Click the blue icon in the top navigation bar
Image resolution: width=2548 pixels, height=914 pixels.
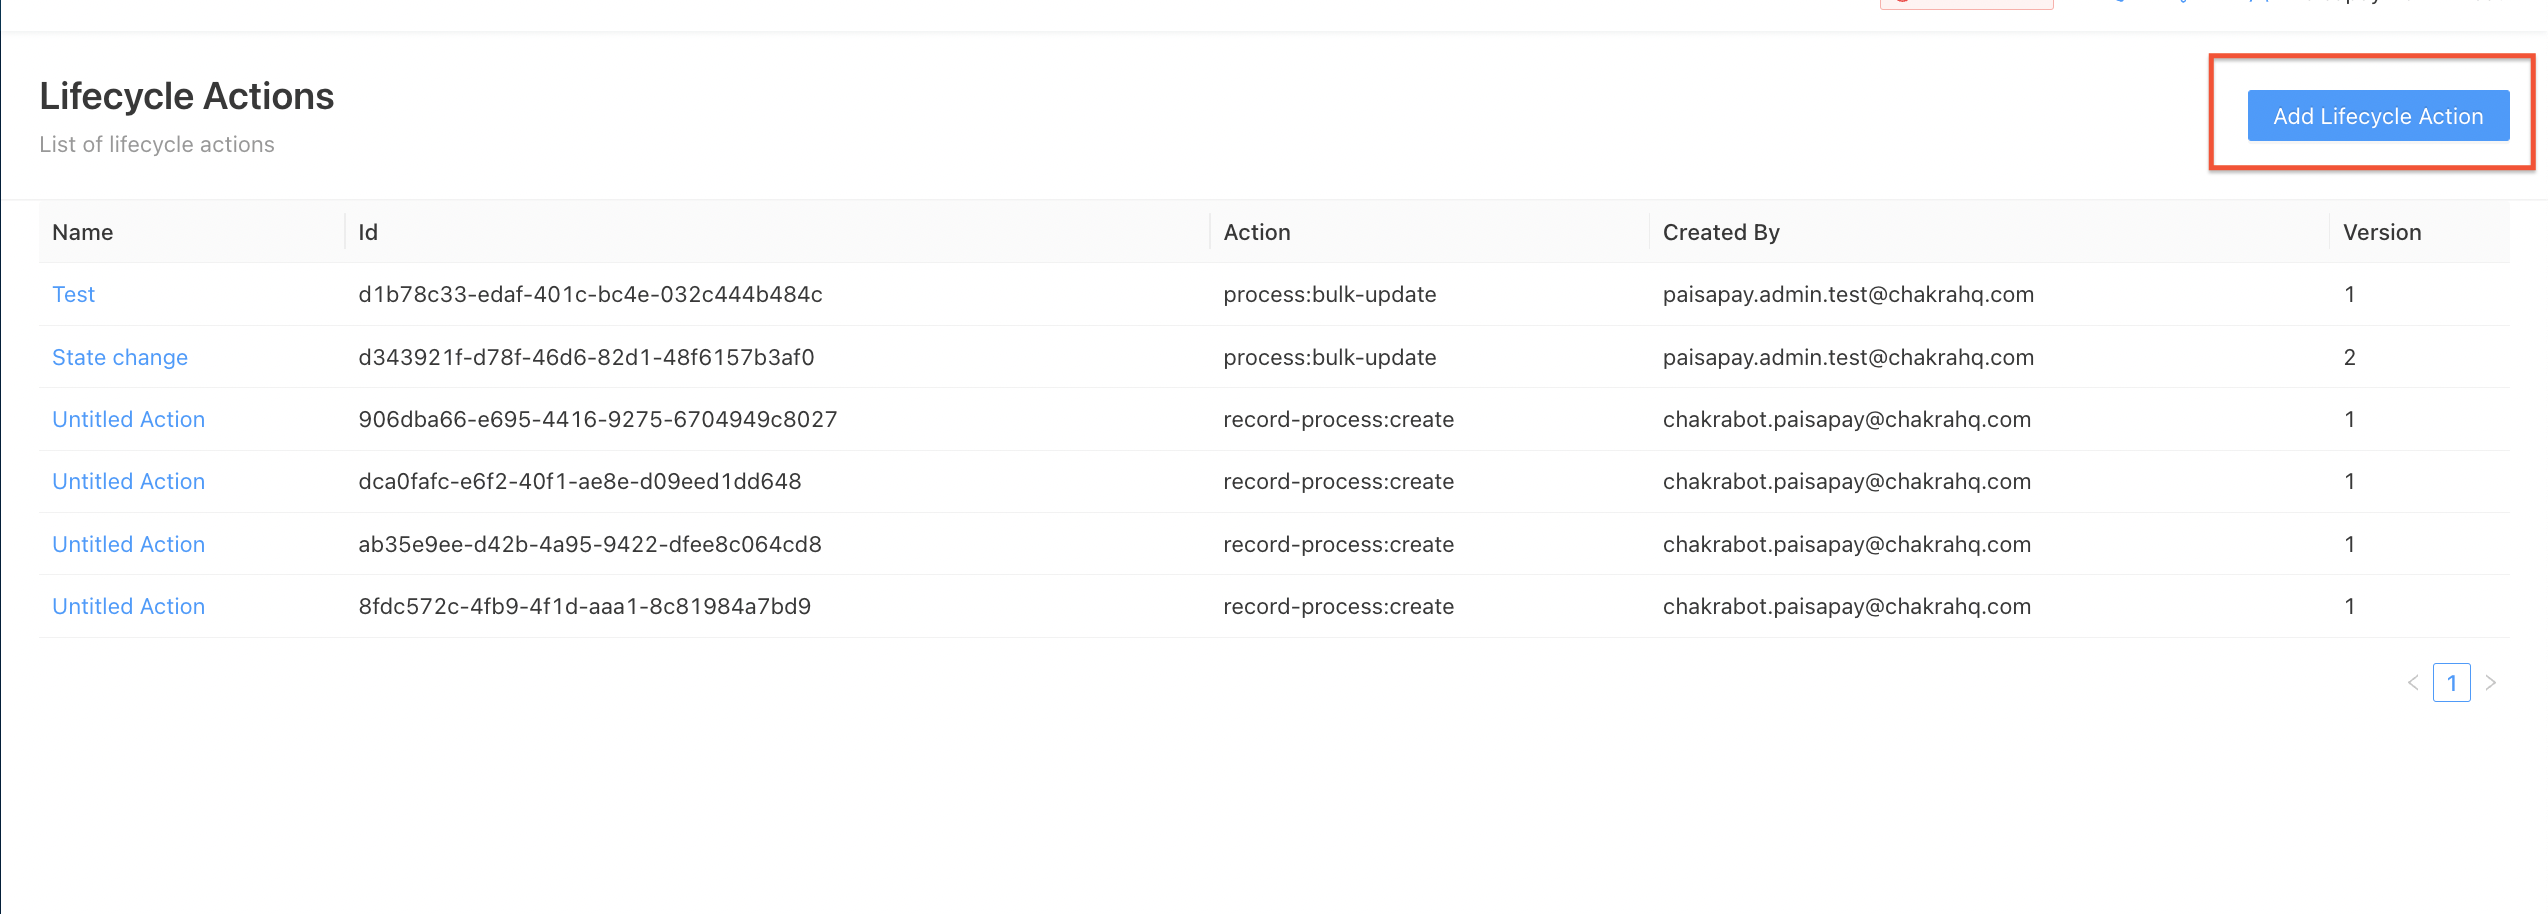(x=2120, y=3)
